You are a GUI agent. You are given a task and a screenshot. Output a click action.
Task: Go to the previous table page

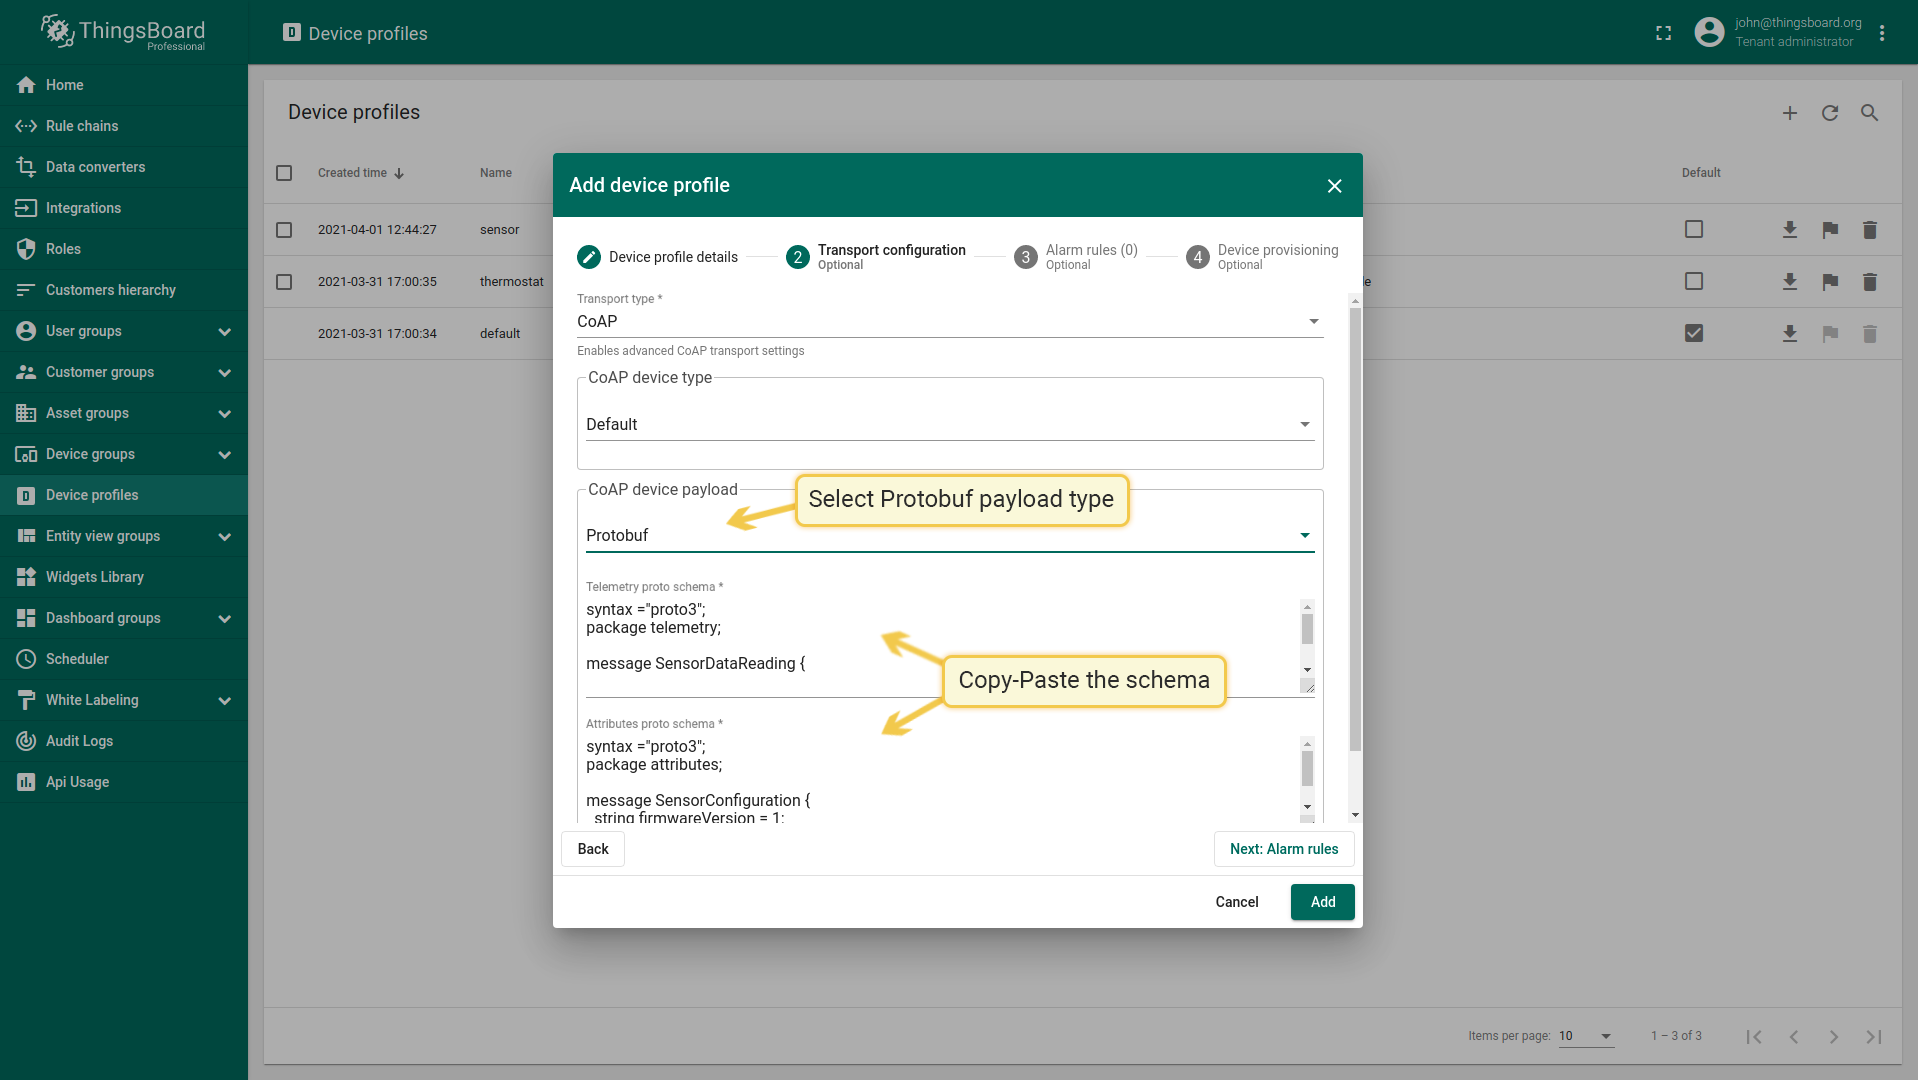[1794, 1037]
